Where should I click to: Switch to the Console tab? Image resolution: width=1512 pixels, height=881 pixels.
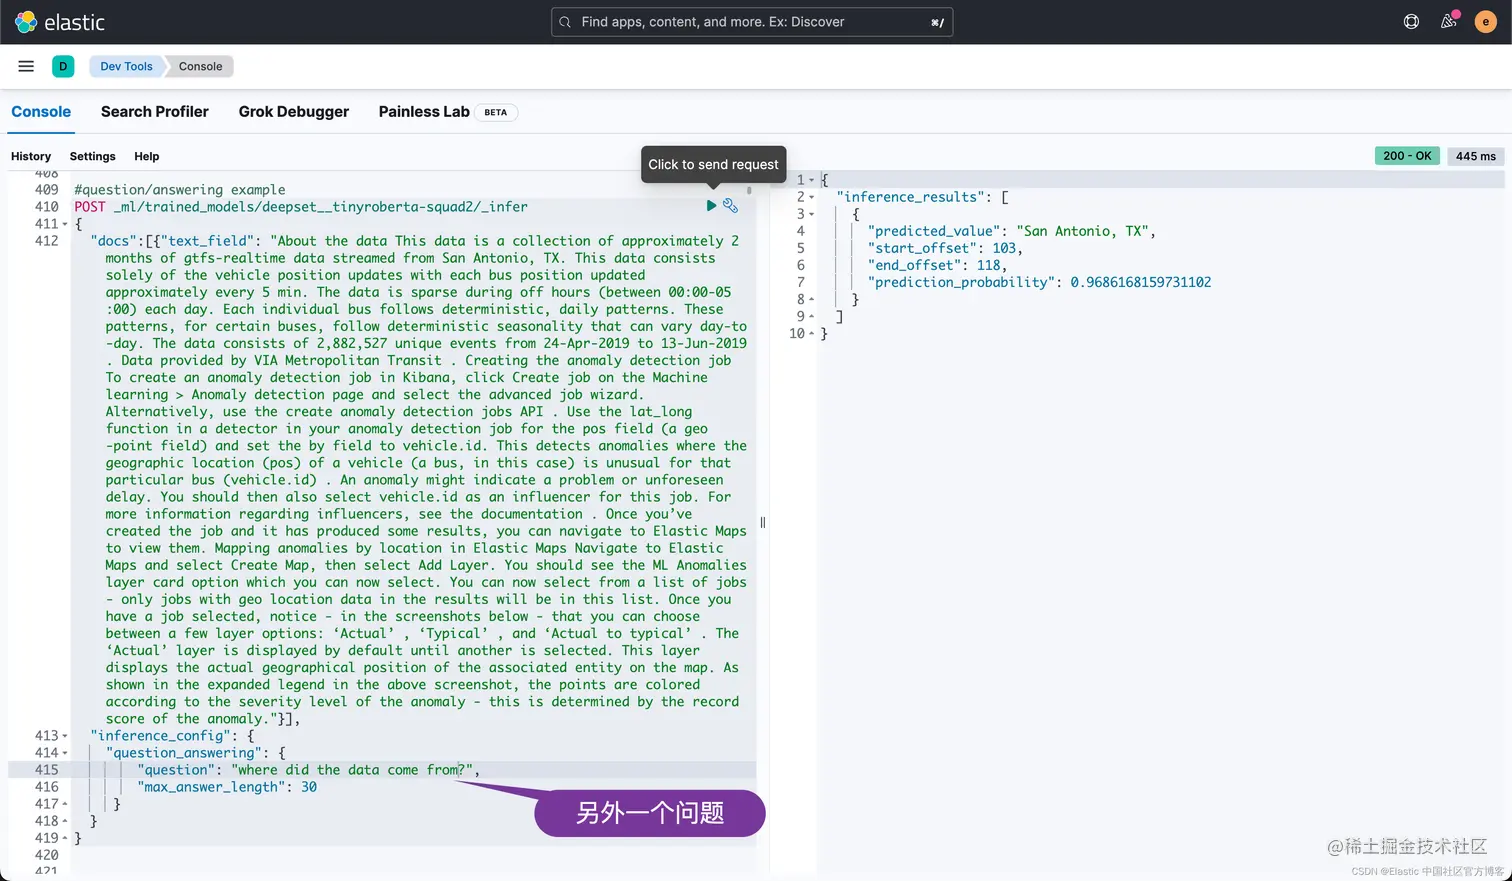point(41,112)
